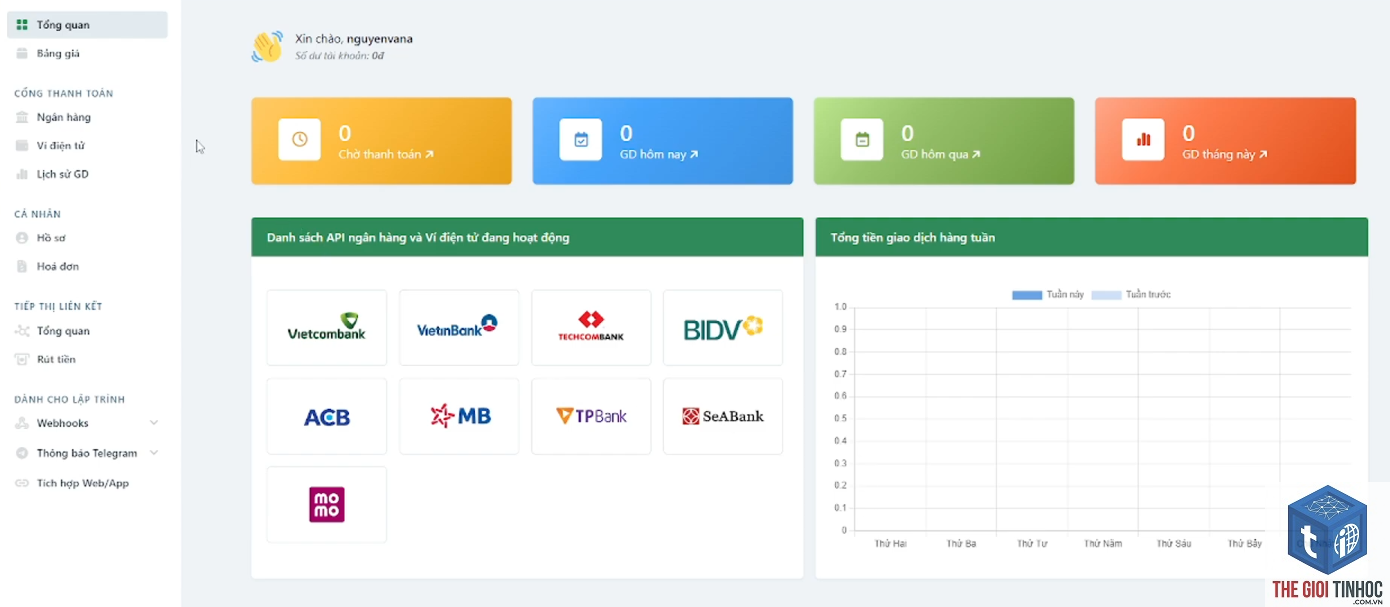Follow the GD hôm nay link
Viewport: 1390px width, 607px height.
(x=659, y=155)
